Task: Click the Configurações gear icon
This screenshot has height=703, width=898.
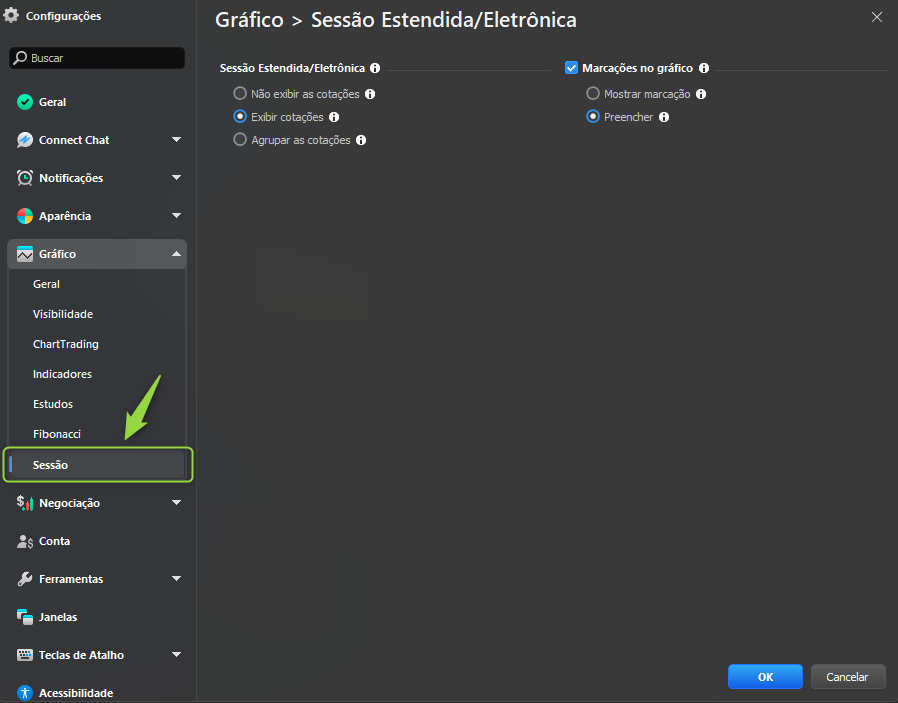Action: click(11, 15)
